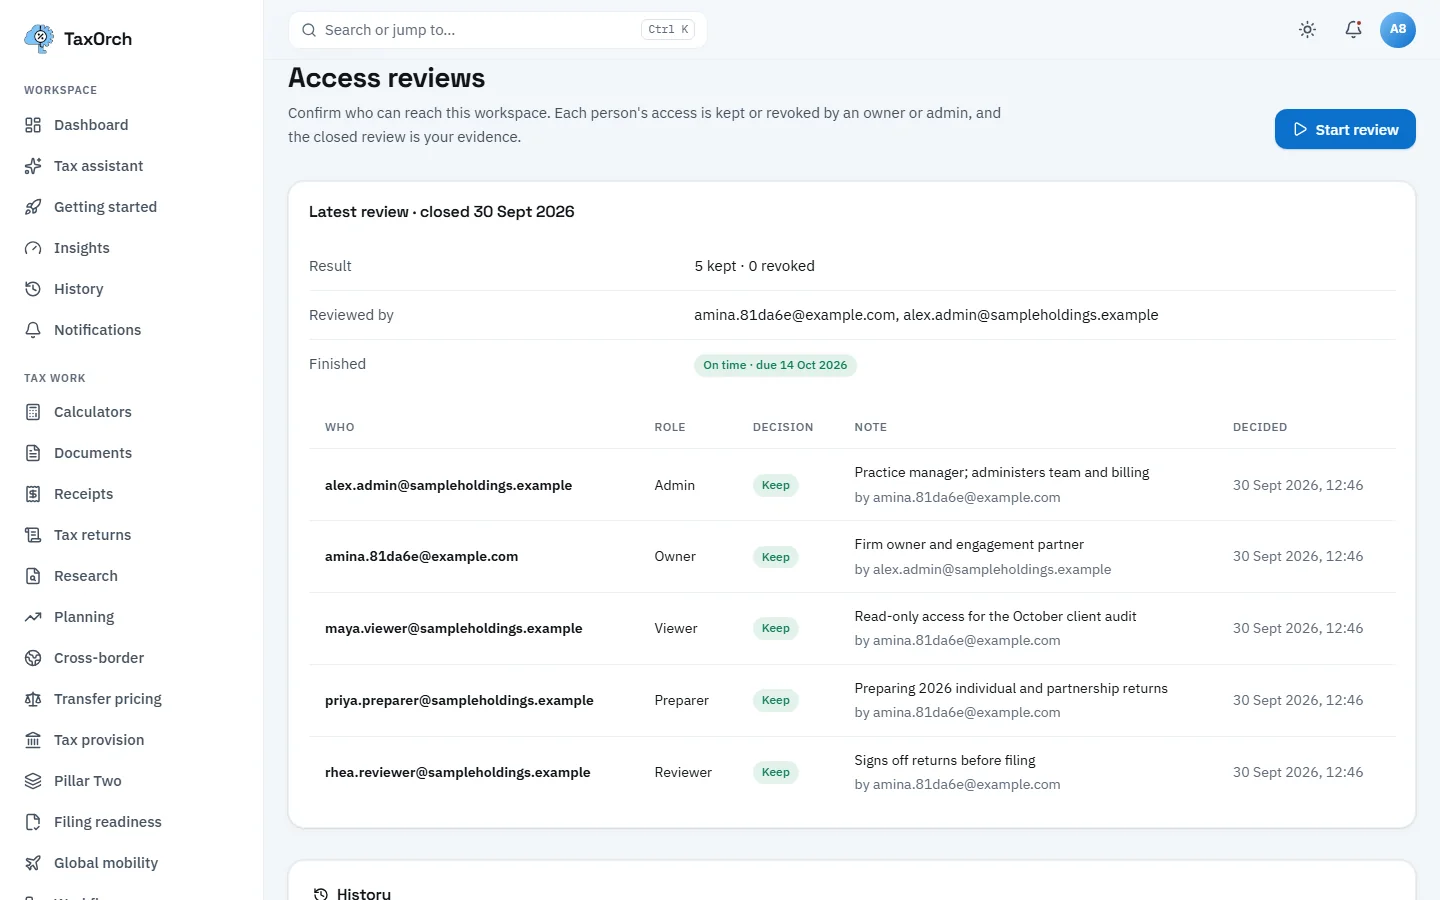Select the amina.81da6e@example.com row name
Image resolution: width=1440 pixels, height=900 pixels.
click(x=422, y=557)
